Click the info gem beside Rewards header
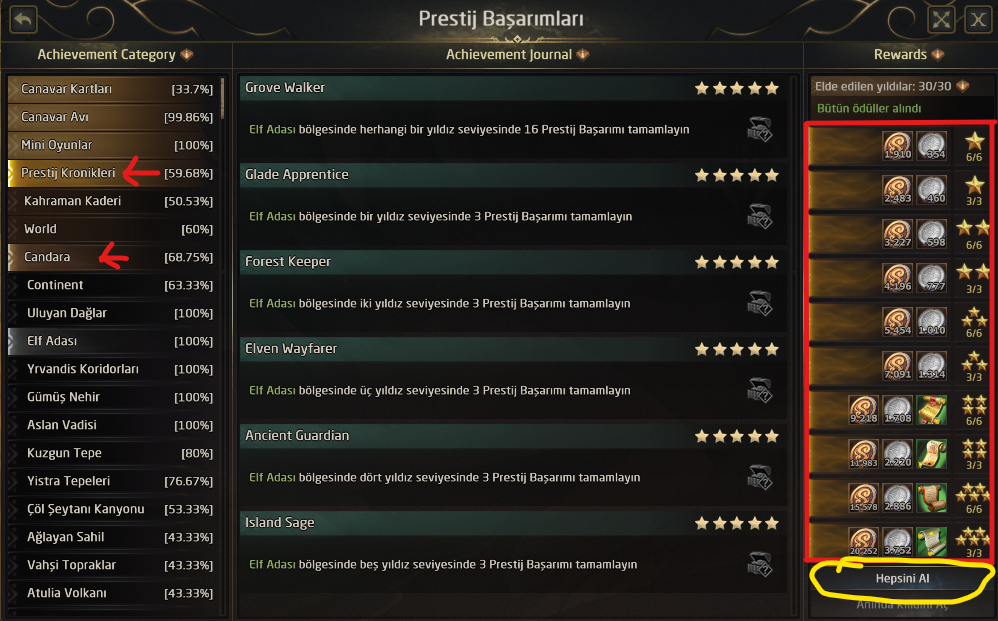The width and height of the screenshot is (998, 621). tap(937, 55)
